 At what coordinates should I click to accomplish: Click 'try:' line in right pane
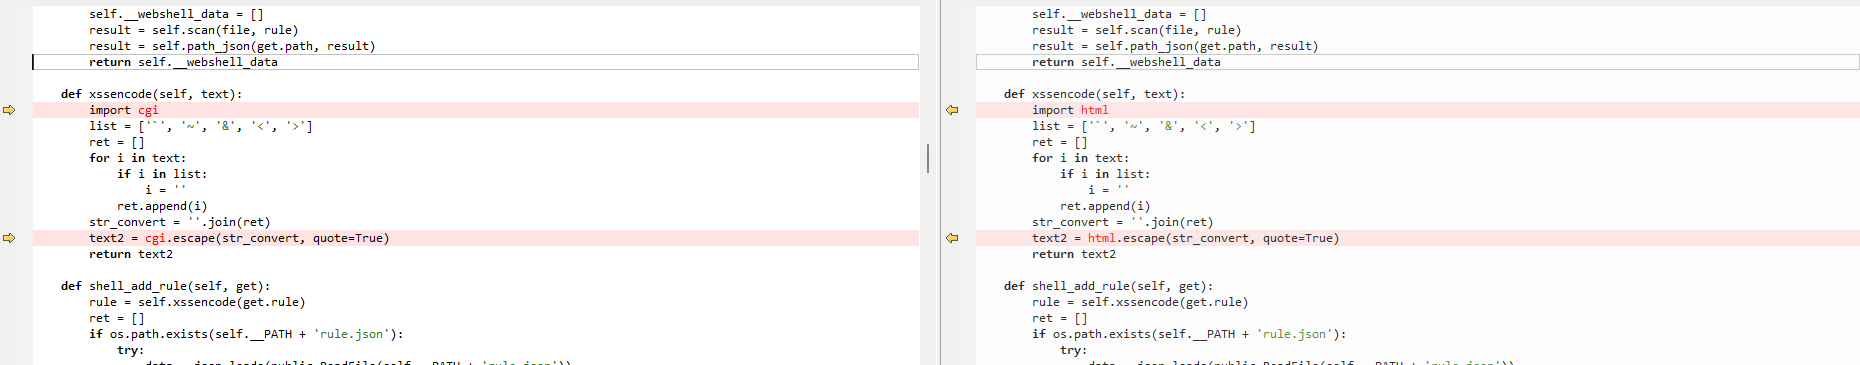pyautogui.click(x=1074, y=350)
